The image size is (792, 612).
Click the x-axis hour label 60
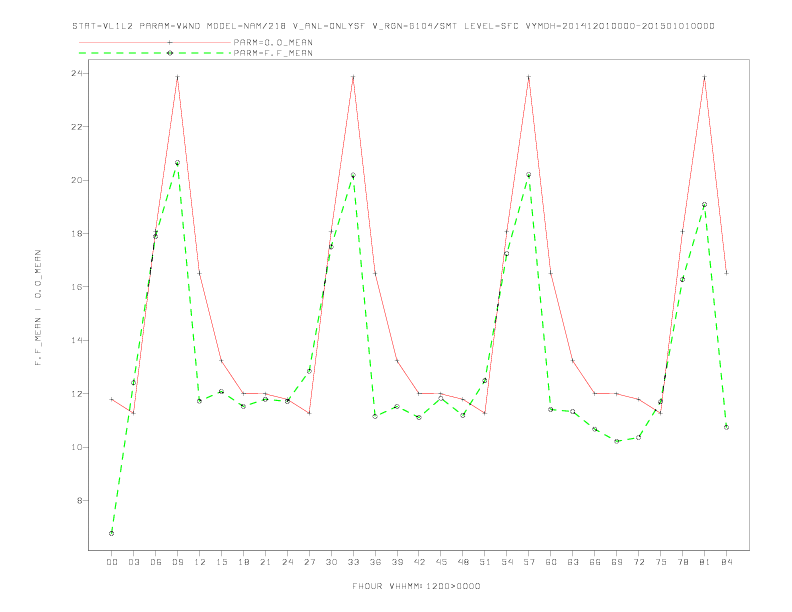(551, 562)
